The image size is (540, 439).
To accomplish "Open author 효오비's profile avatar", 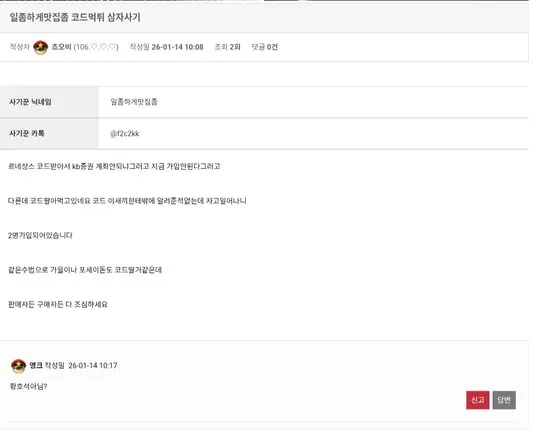I will (x=41, y=47).
